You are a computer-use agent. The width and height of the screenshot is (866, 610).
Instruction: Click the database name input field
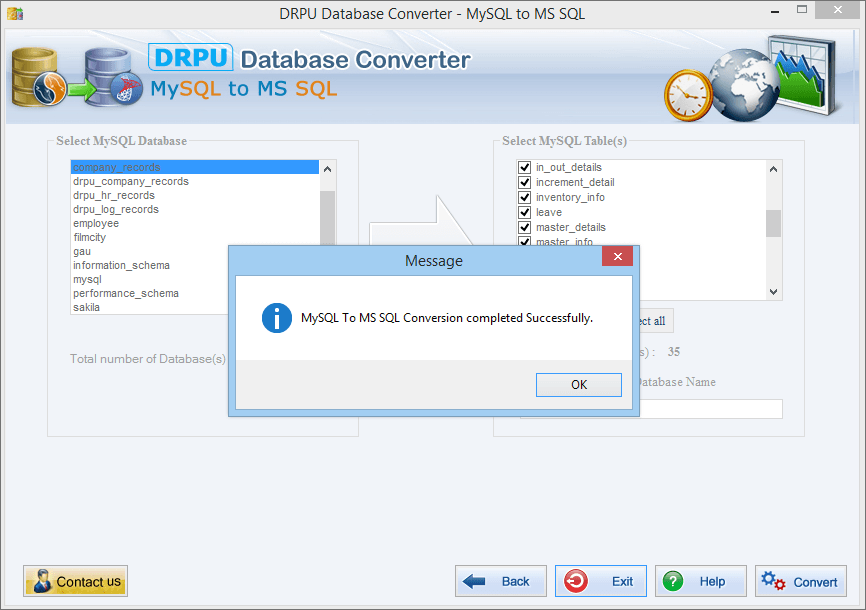(711, 409)
